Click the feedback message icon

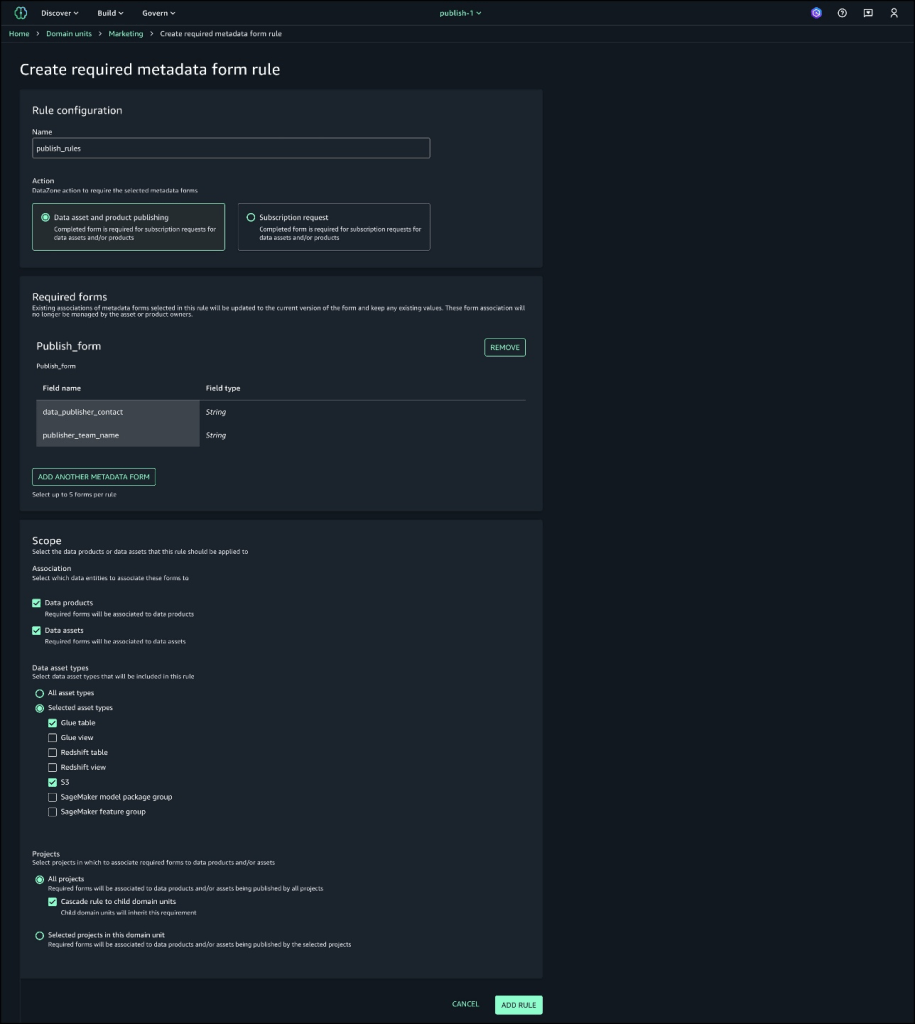(x=868, y=13)
